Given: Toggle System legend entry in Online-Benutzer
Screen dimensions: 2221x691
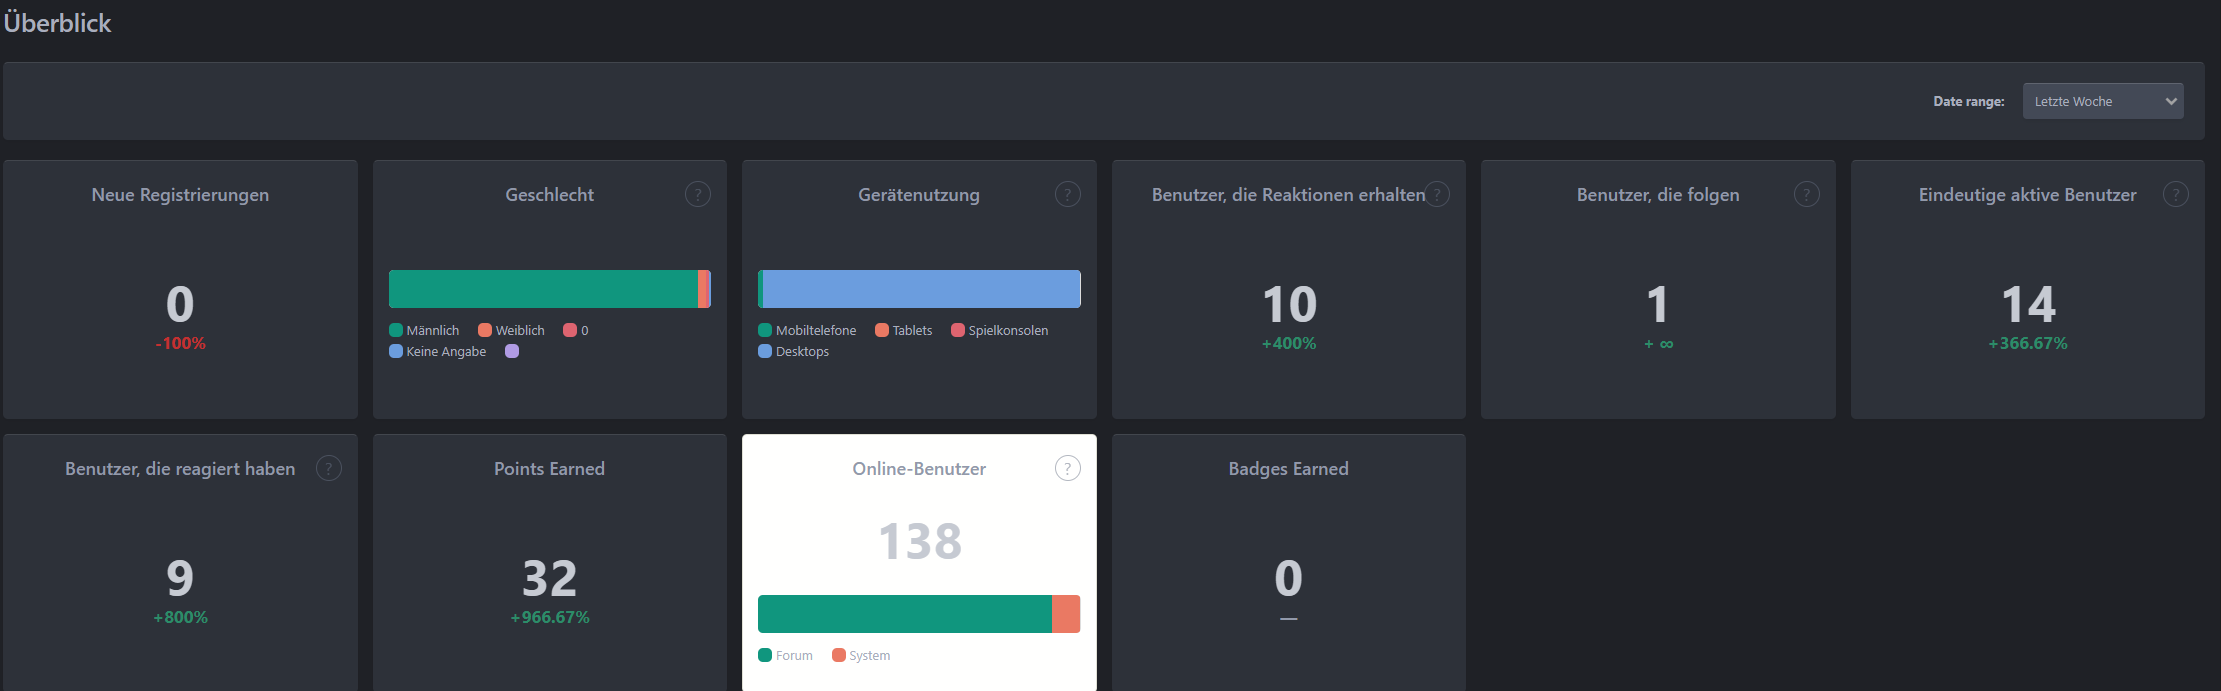Looking at the screenshot, I should [861, 655].
